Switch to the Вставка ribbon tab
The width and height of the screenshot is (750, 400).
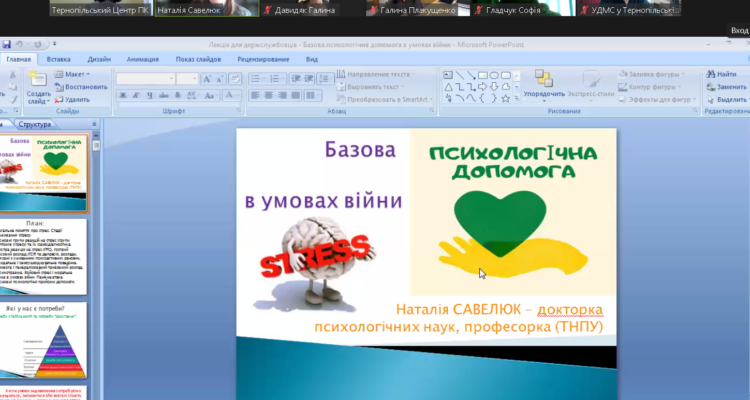[x=59, y=60]
